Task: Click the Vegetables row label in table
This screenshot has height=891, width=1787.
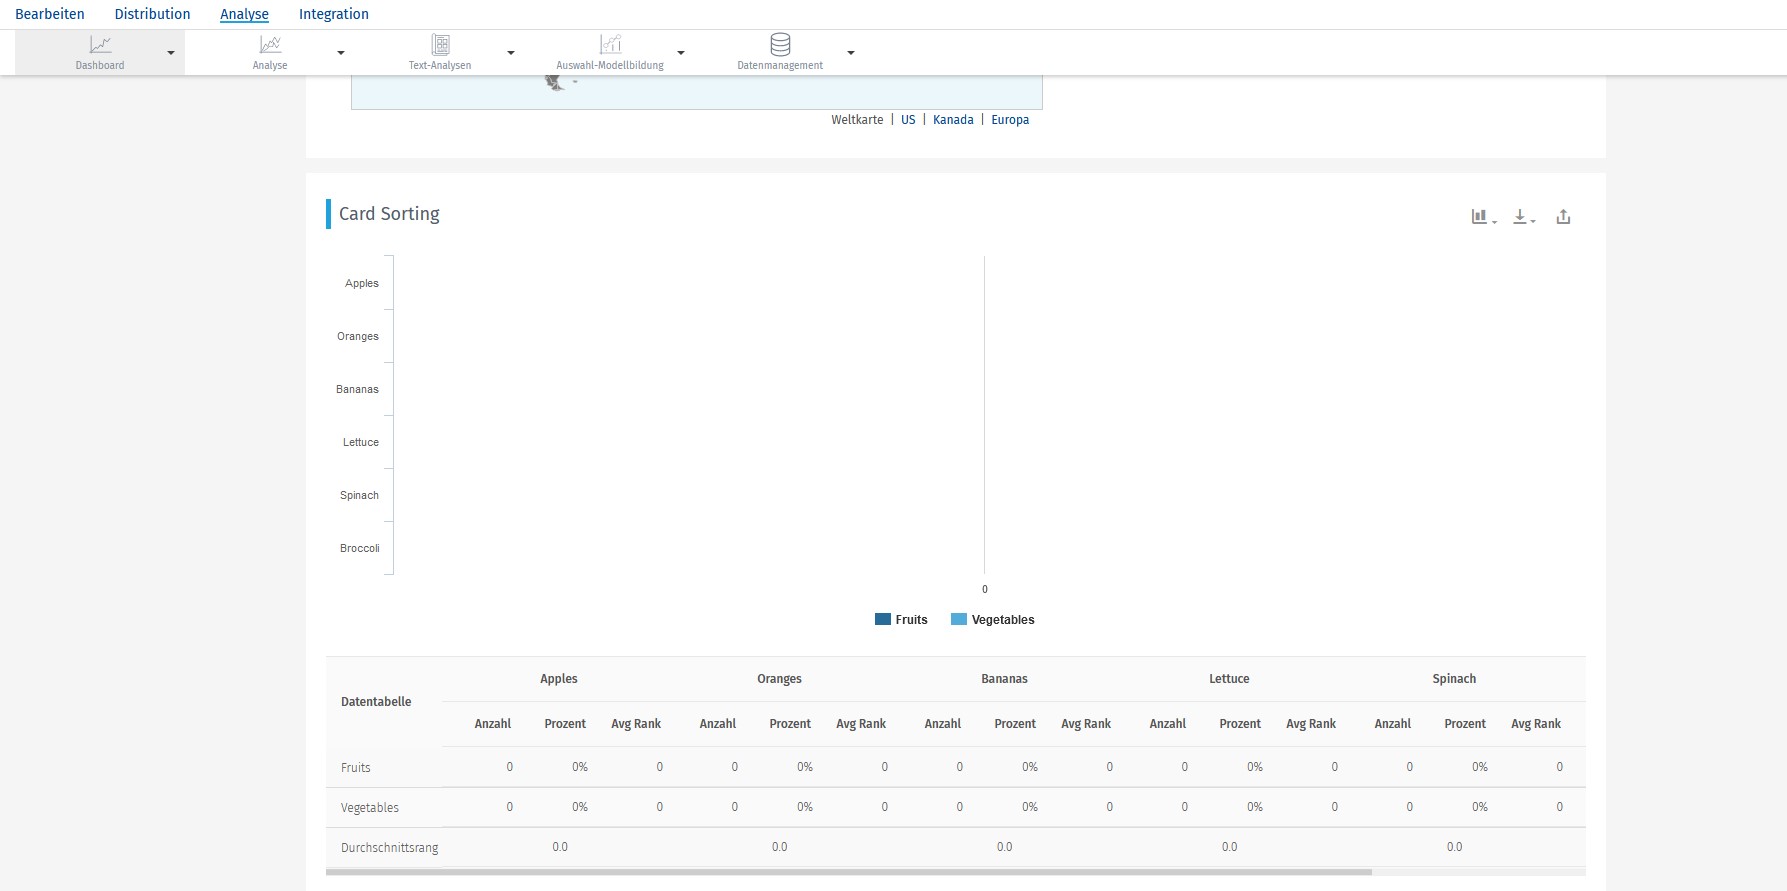Action: coord(370,808)
